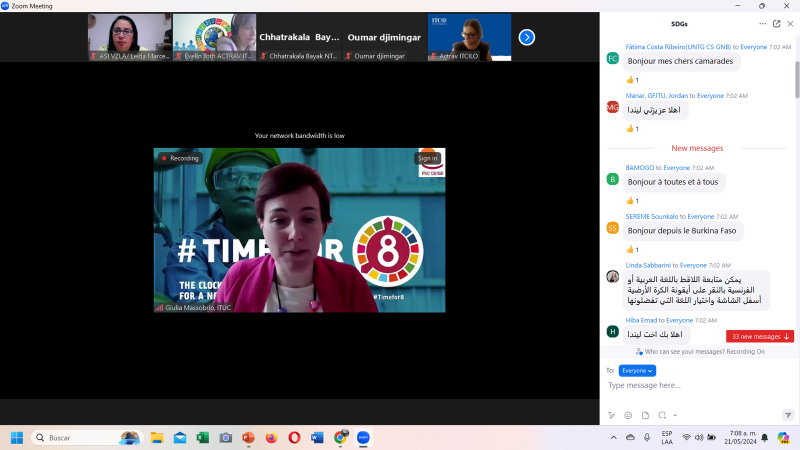Click OneDrive cloud tray icon
The height and width of the screenshot is (450, 800).
click(631, 438)
